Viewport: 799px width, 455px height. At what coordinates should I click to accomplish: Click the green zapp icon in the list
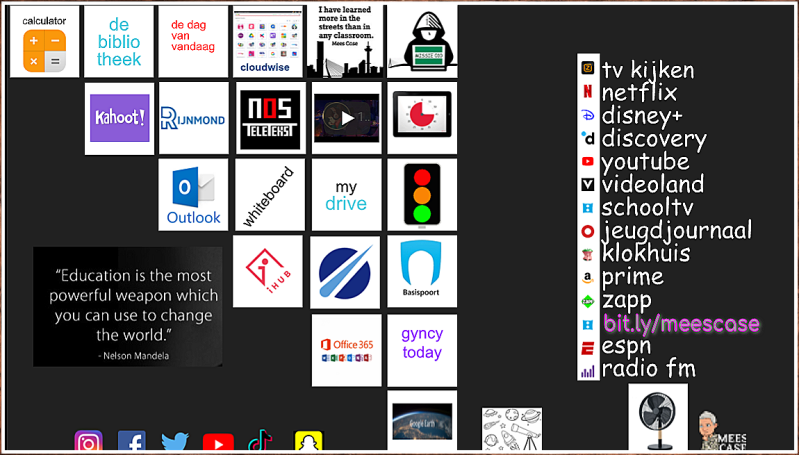(588, 302)
